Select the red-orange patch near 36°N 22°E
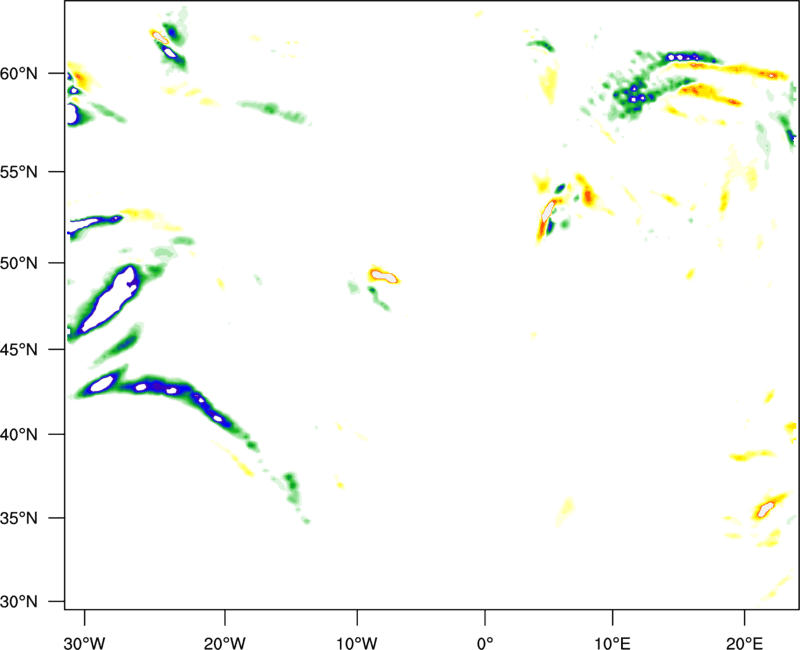Screen dimensions: 800x650 point(767,508)
